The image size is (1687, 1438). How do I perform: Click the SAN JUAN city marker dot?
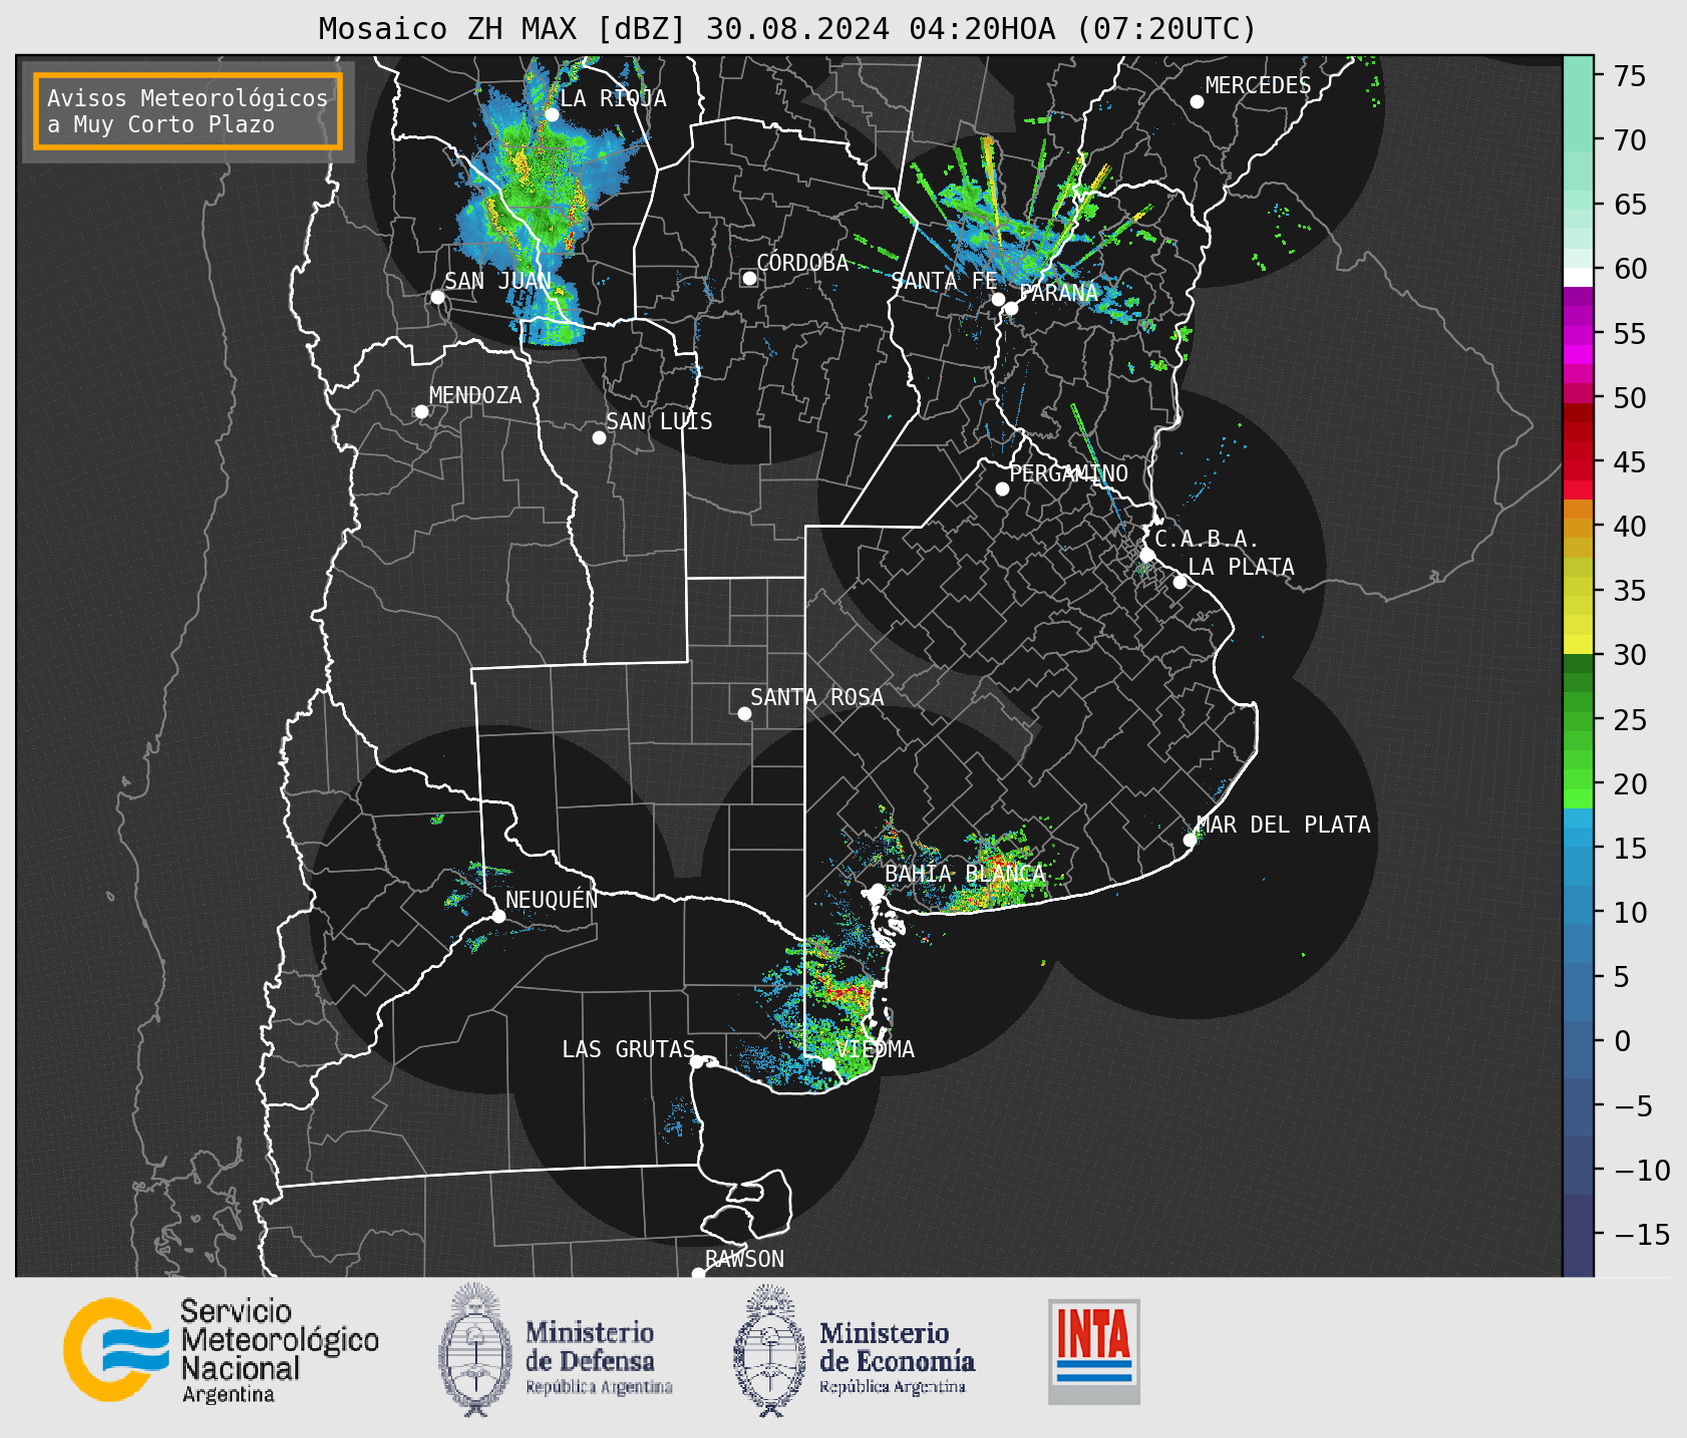(x=437, y=297)
